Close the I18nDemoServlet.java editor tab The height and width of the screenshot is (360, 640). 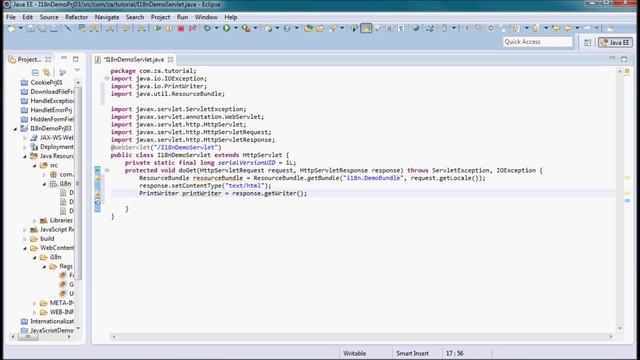[x=170, y=60]
